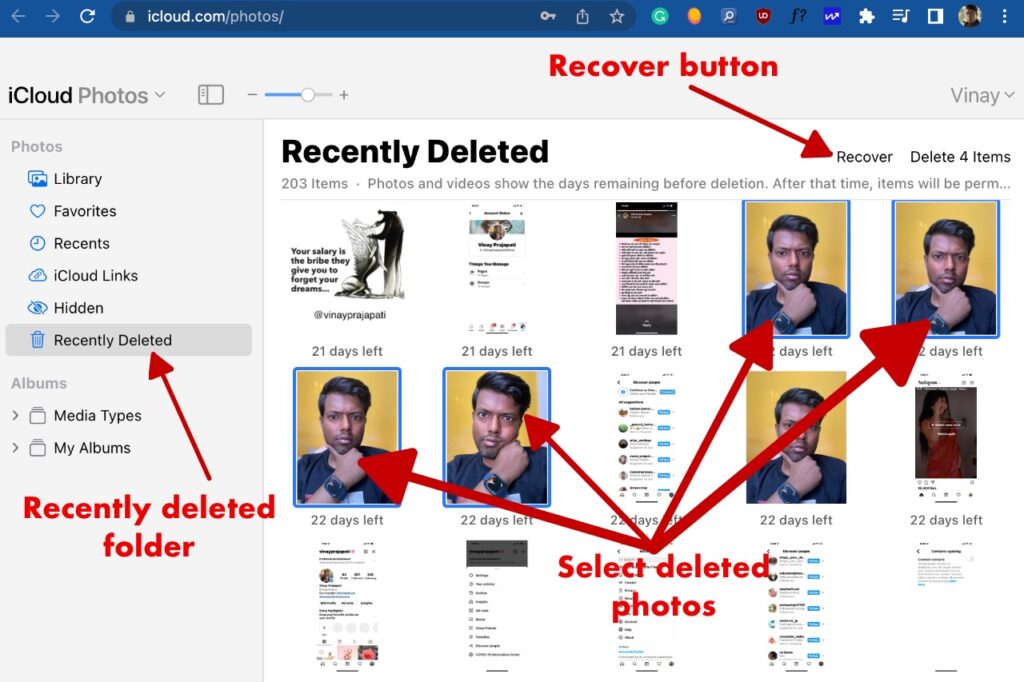Viewport: 1024px width, 682px height.
Task: Click the thumbnail size slider handle
Action: coord(308,95)
